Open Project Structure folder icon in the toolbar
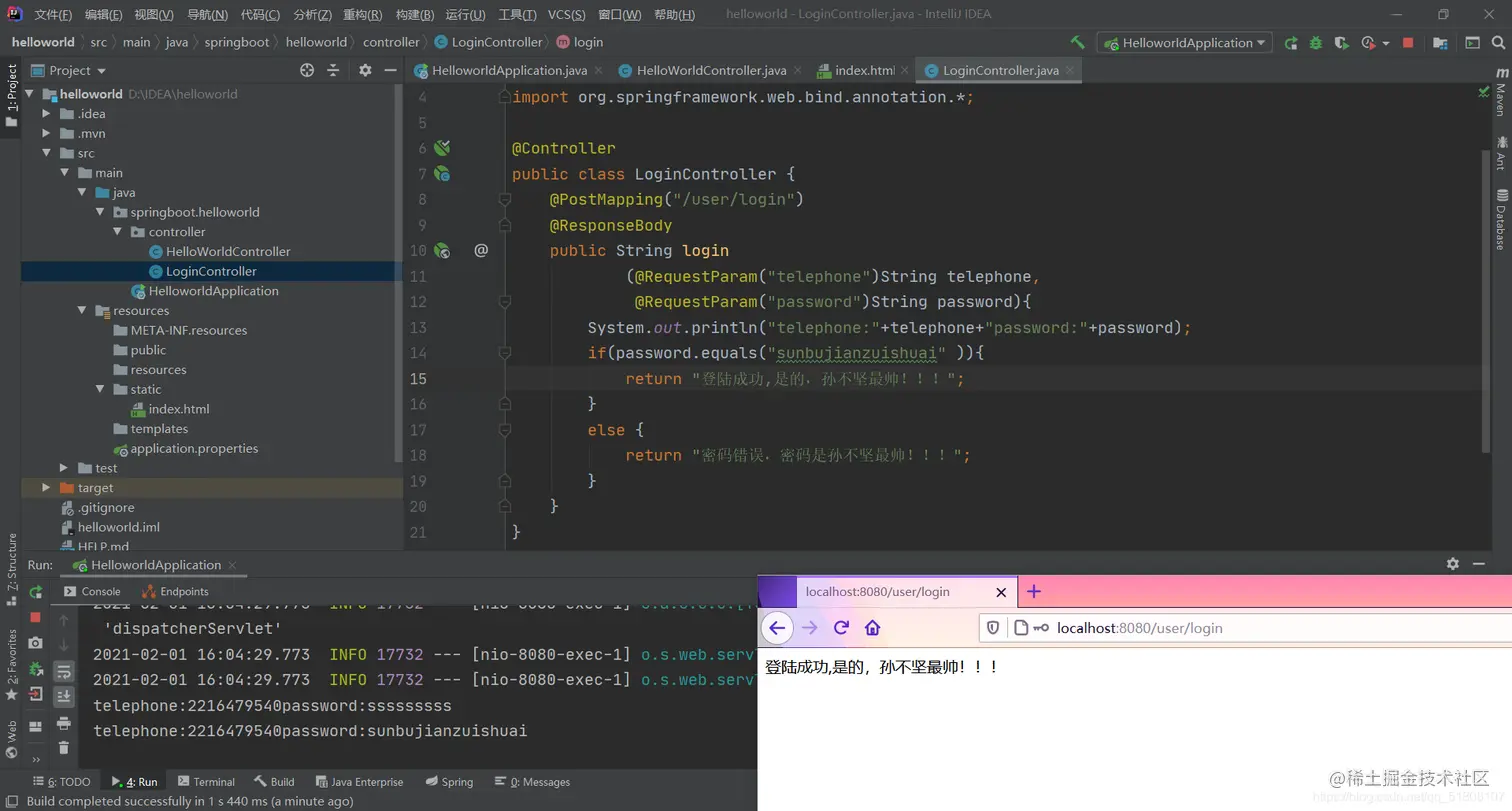 pyautogui.click(x=1440, y=43)
